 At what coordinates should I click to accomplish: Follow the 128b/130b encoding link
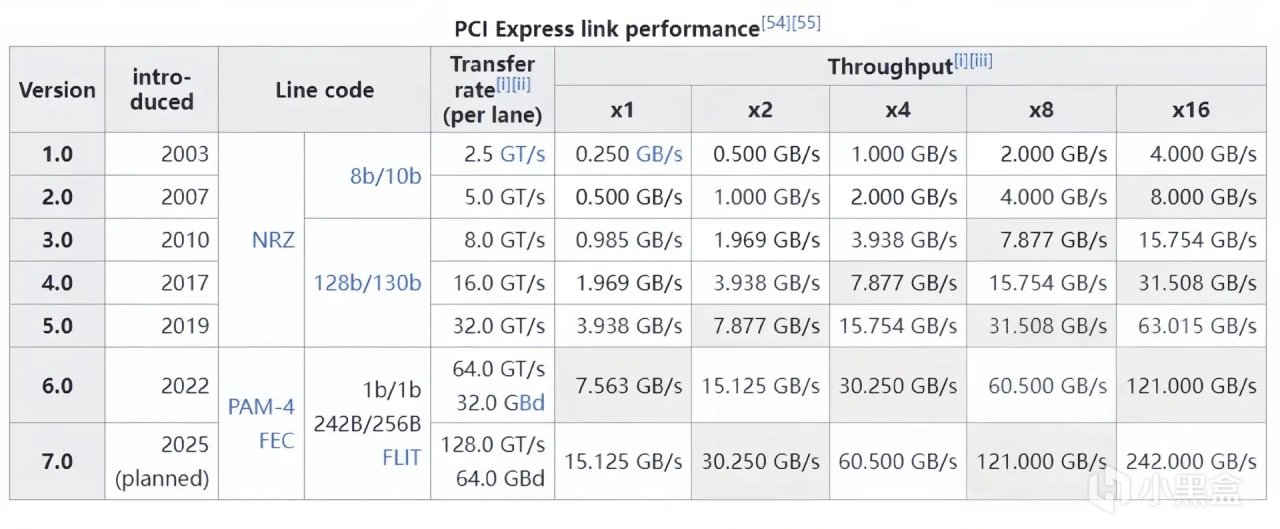(367, 283)
